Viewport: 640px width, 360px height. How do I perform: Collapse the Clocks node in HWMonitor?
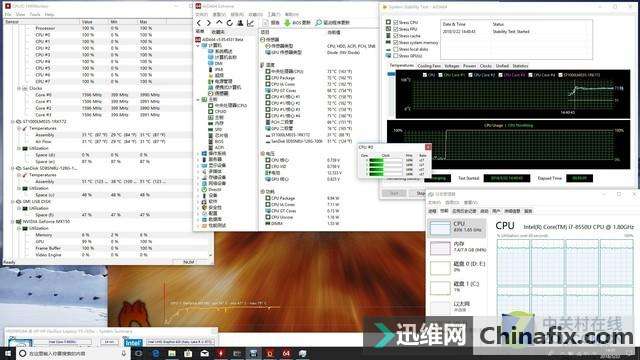click(19, 88)
